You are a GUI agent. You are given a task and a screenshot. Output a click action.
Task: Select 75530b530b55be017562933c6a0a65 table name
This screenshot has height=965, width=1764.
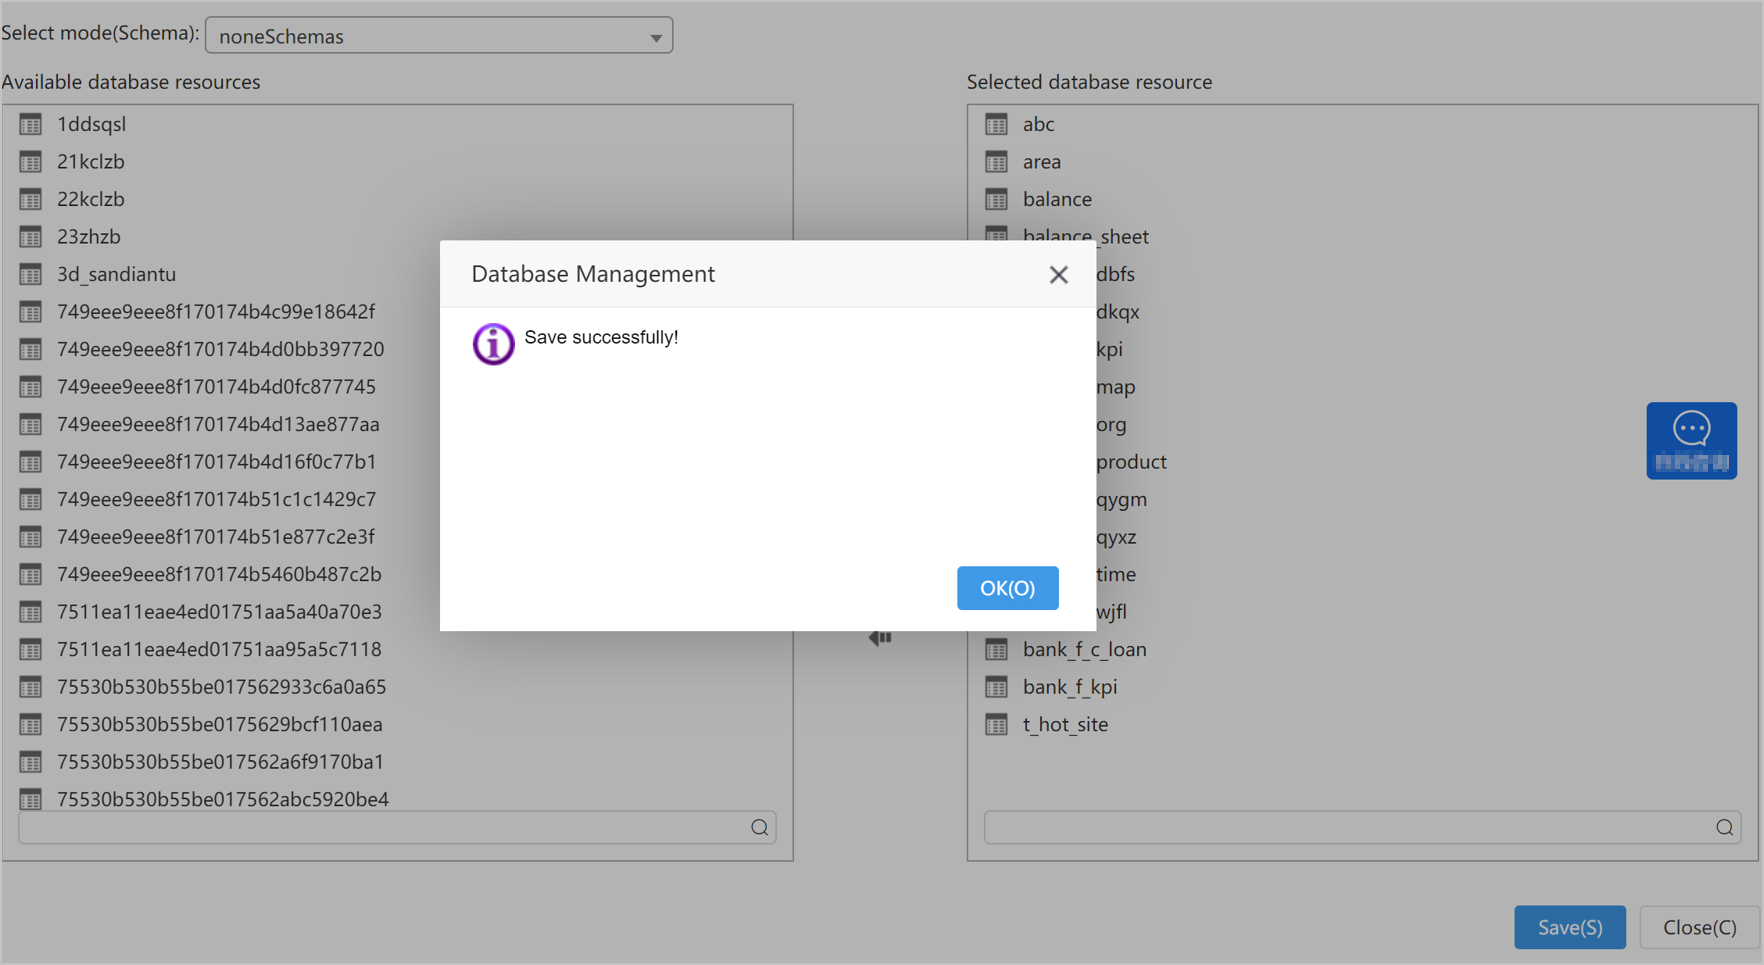tap(221, 687)
